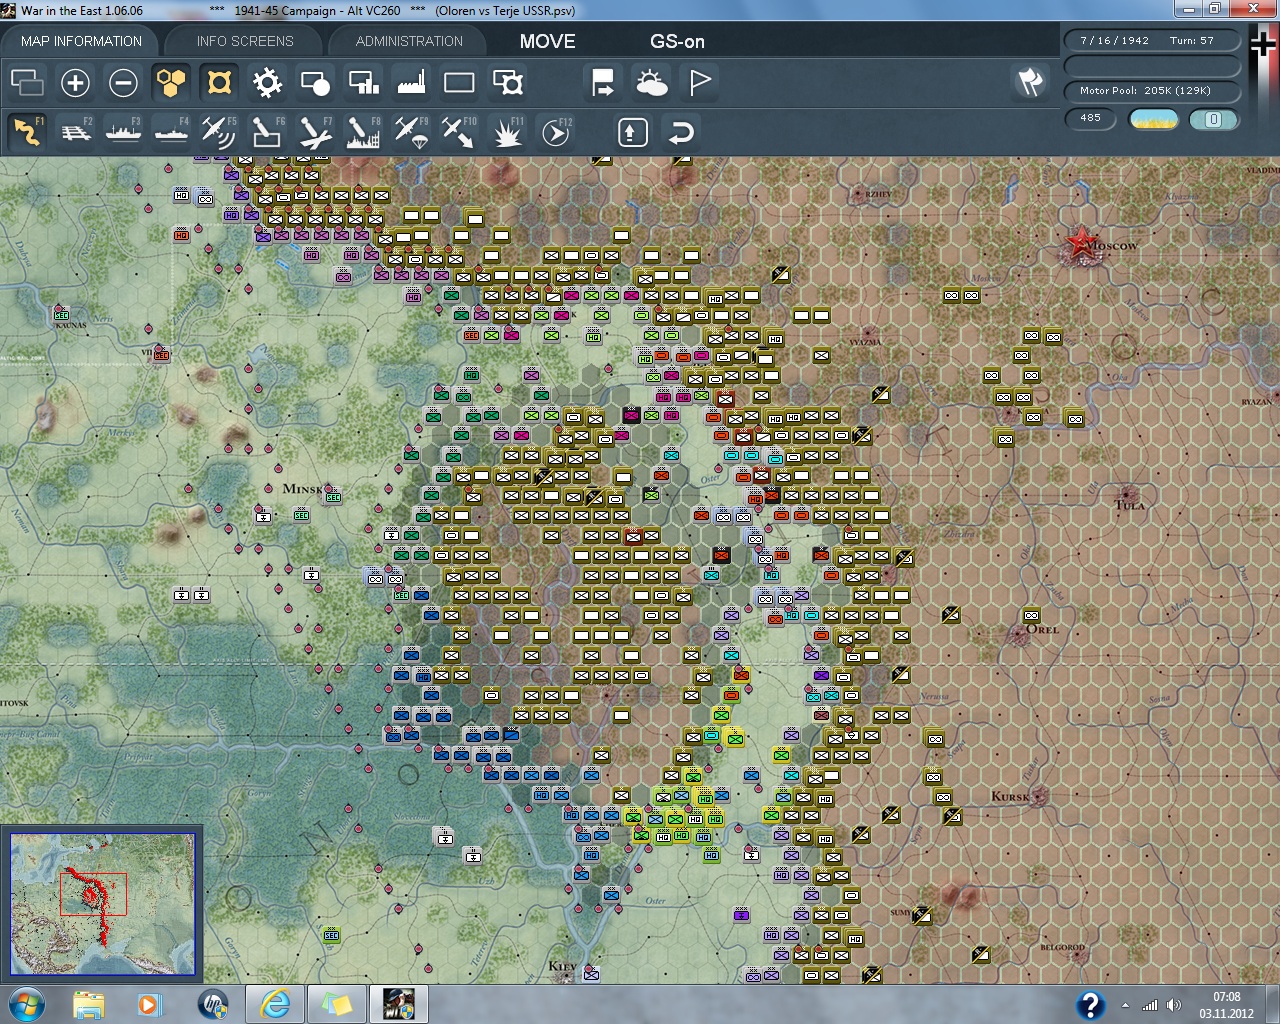Select the F1 move mode icon
Screen dimensions: 1280x1024
point(27,132)
